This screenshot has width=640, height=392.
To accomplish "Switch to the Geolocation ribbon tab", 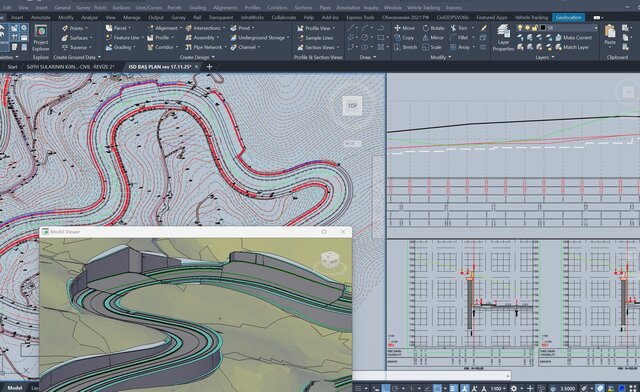I will (x=568, y=18).
